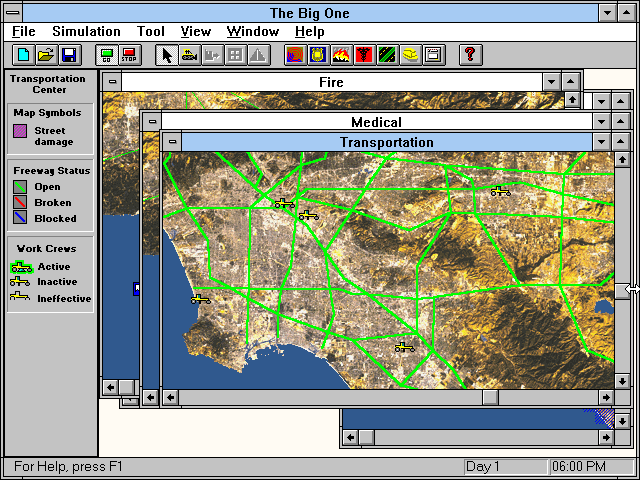Click the '06:00 PM' status bar time
640x480 pixels.
591,467
